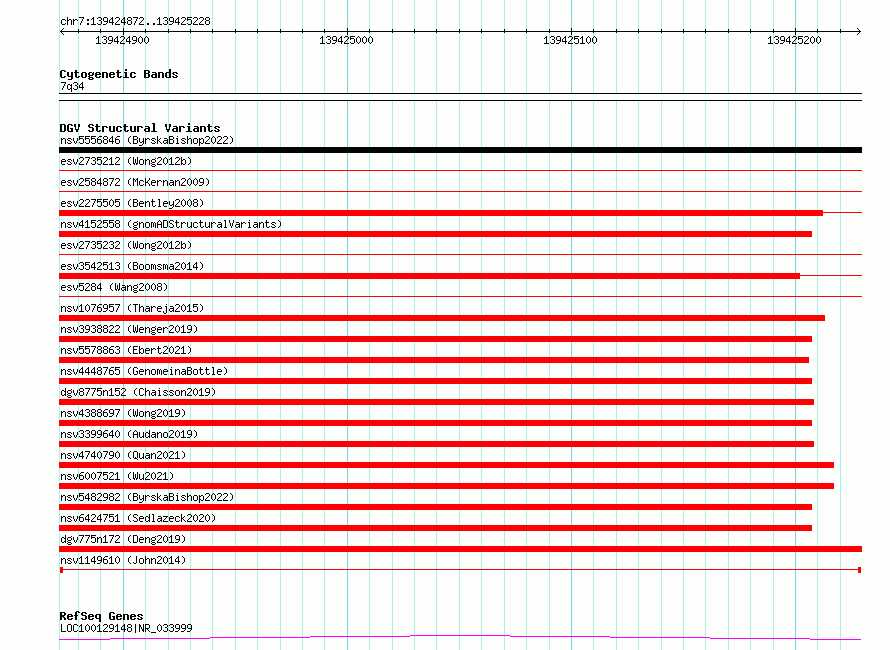
Task: Open variant nsv3399640 (Audano2019)
Action: (129, 434)
